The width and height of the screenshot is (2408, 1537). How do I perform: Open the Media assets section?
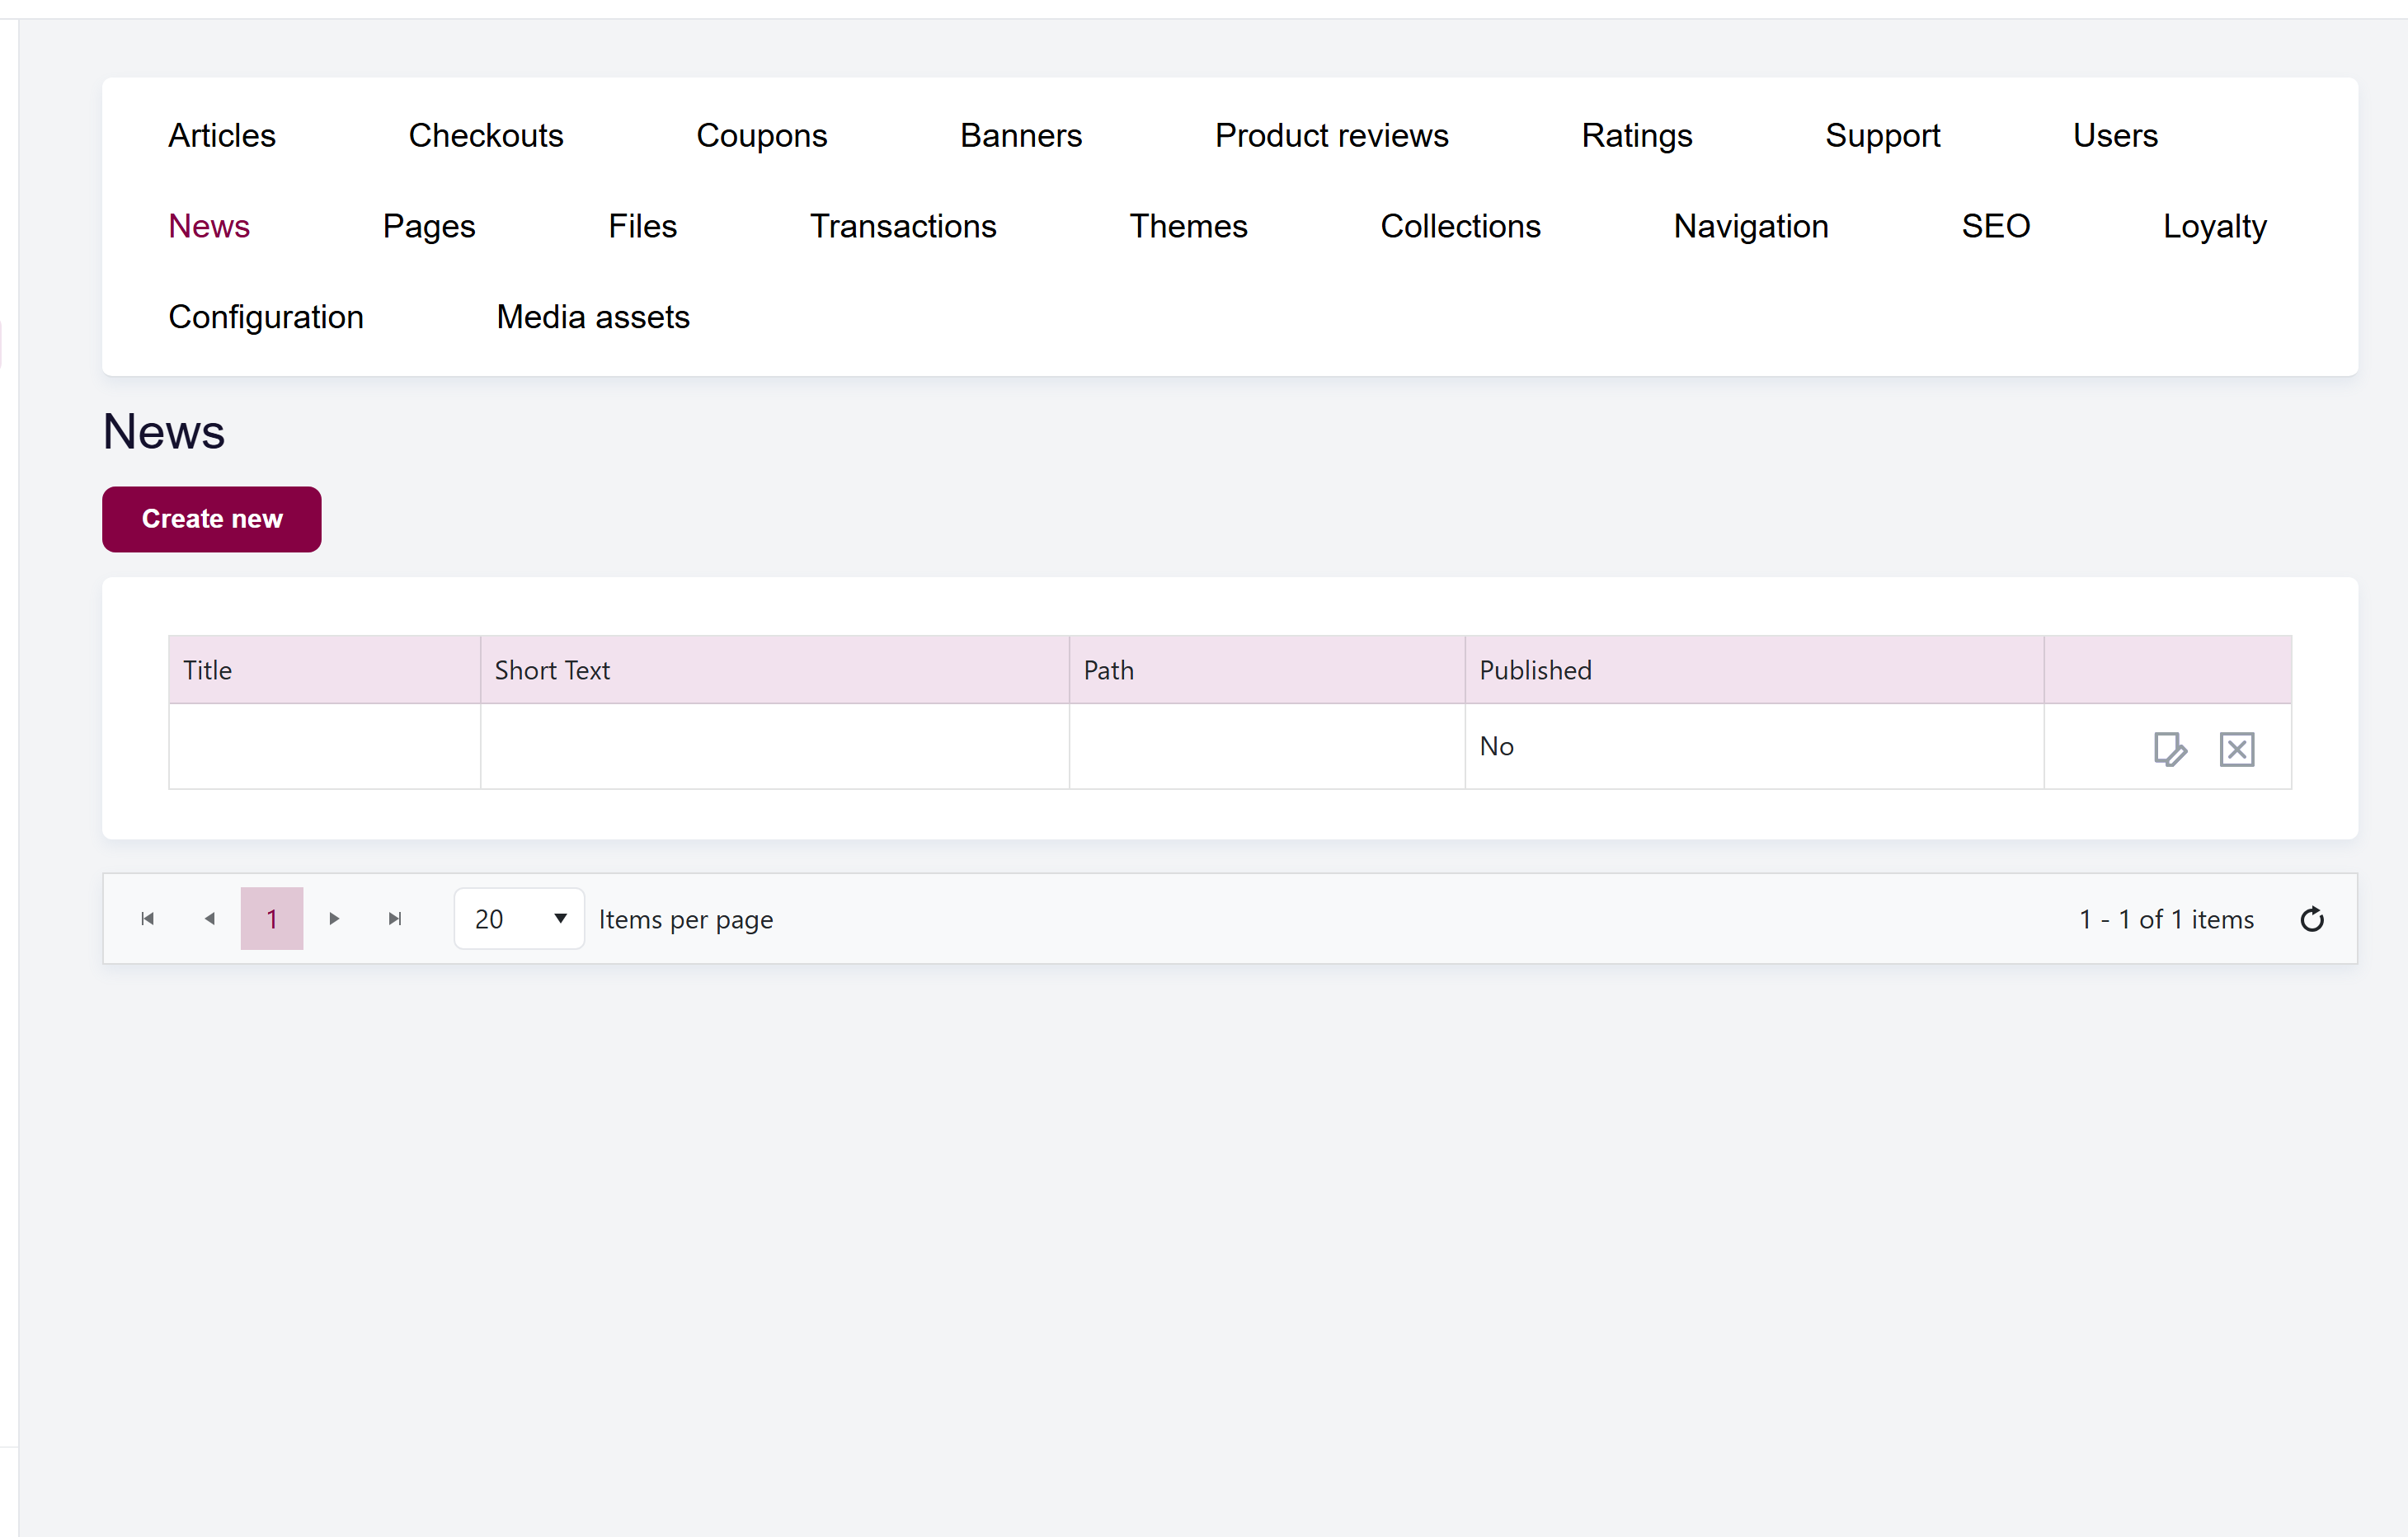point(593,317)
